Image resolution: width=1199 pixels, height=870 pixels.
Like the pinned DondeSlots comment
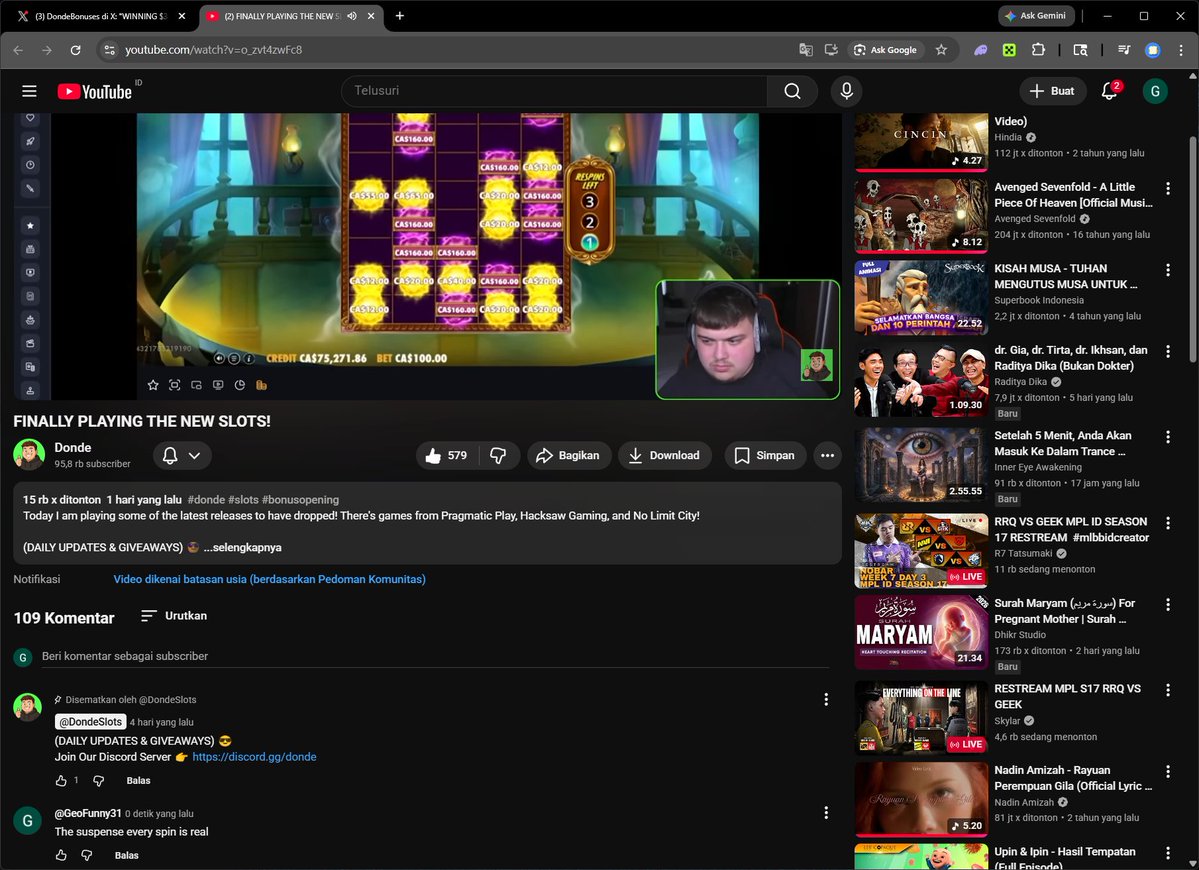click(61, 781)
